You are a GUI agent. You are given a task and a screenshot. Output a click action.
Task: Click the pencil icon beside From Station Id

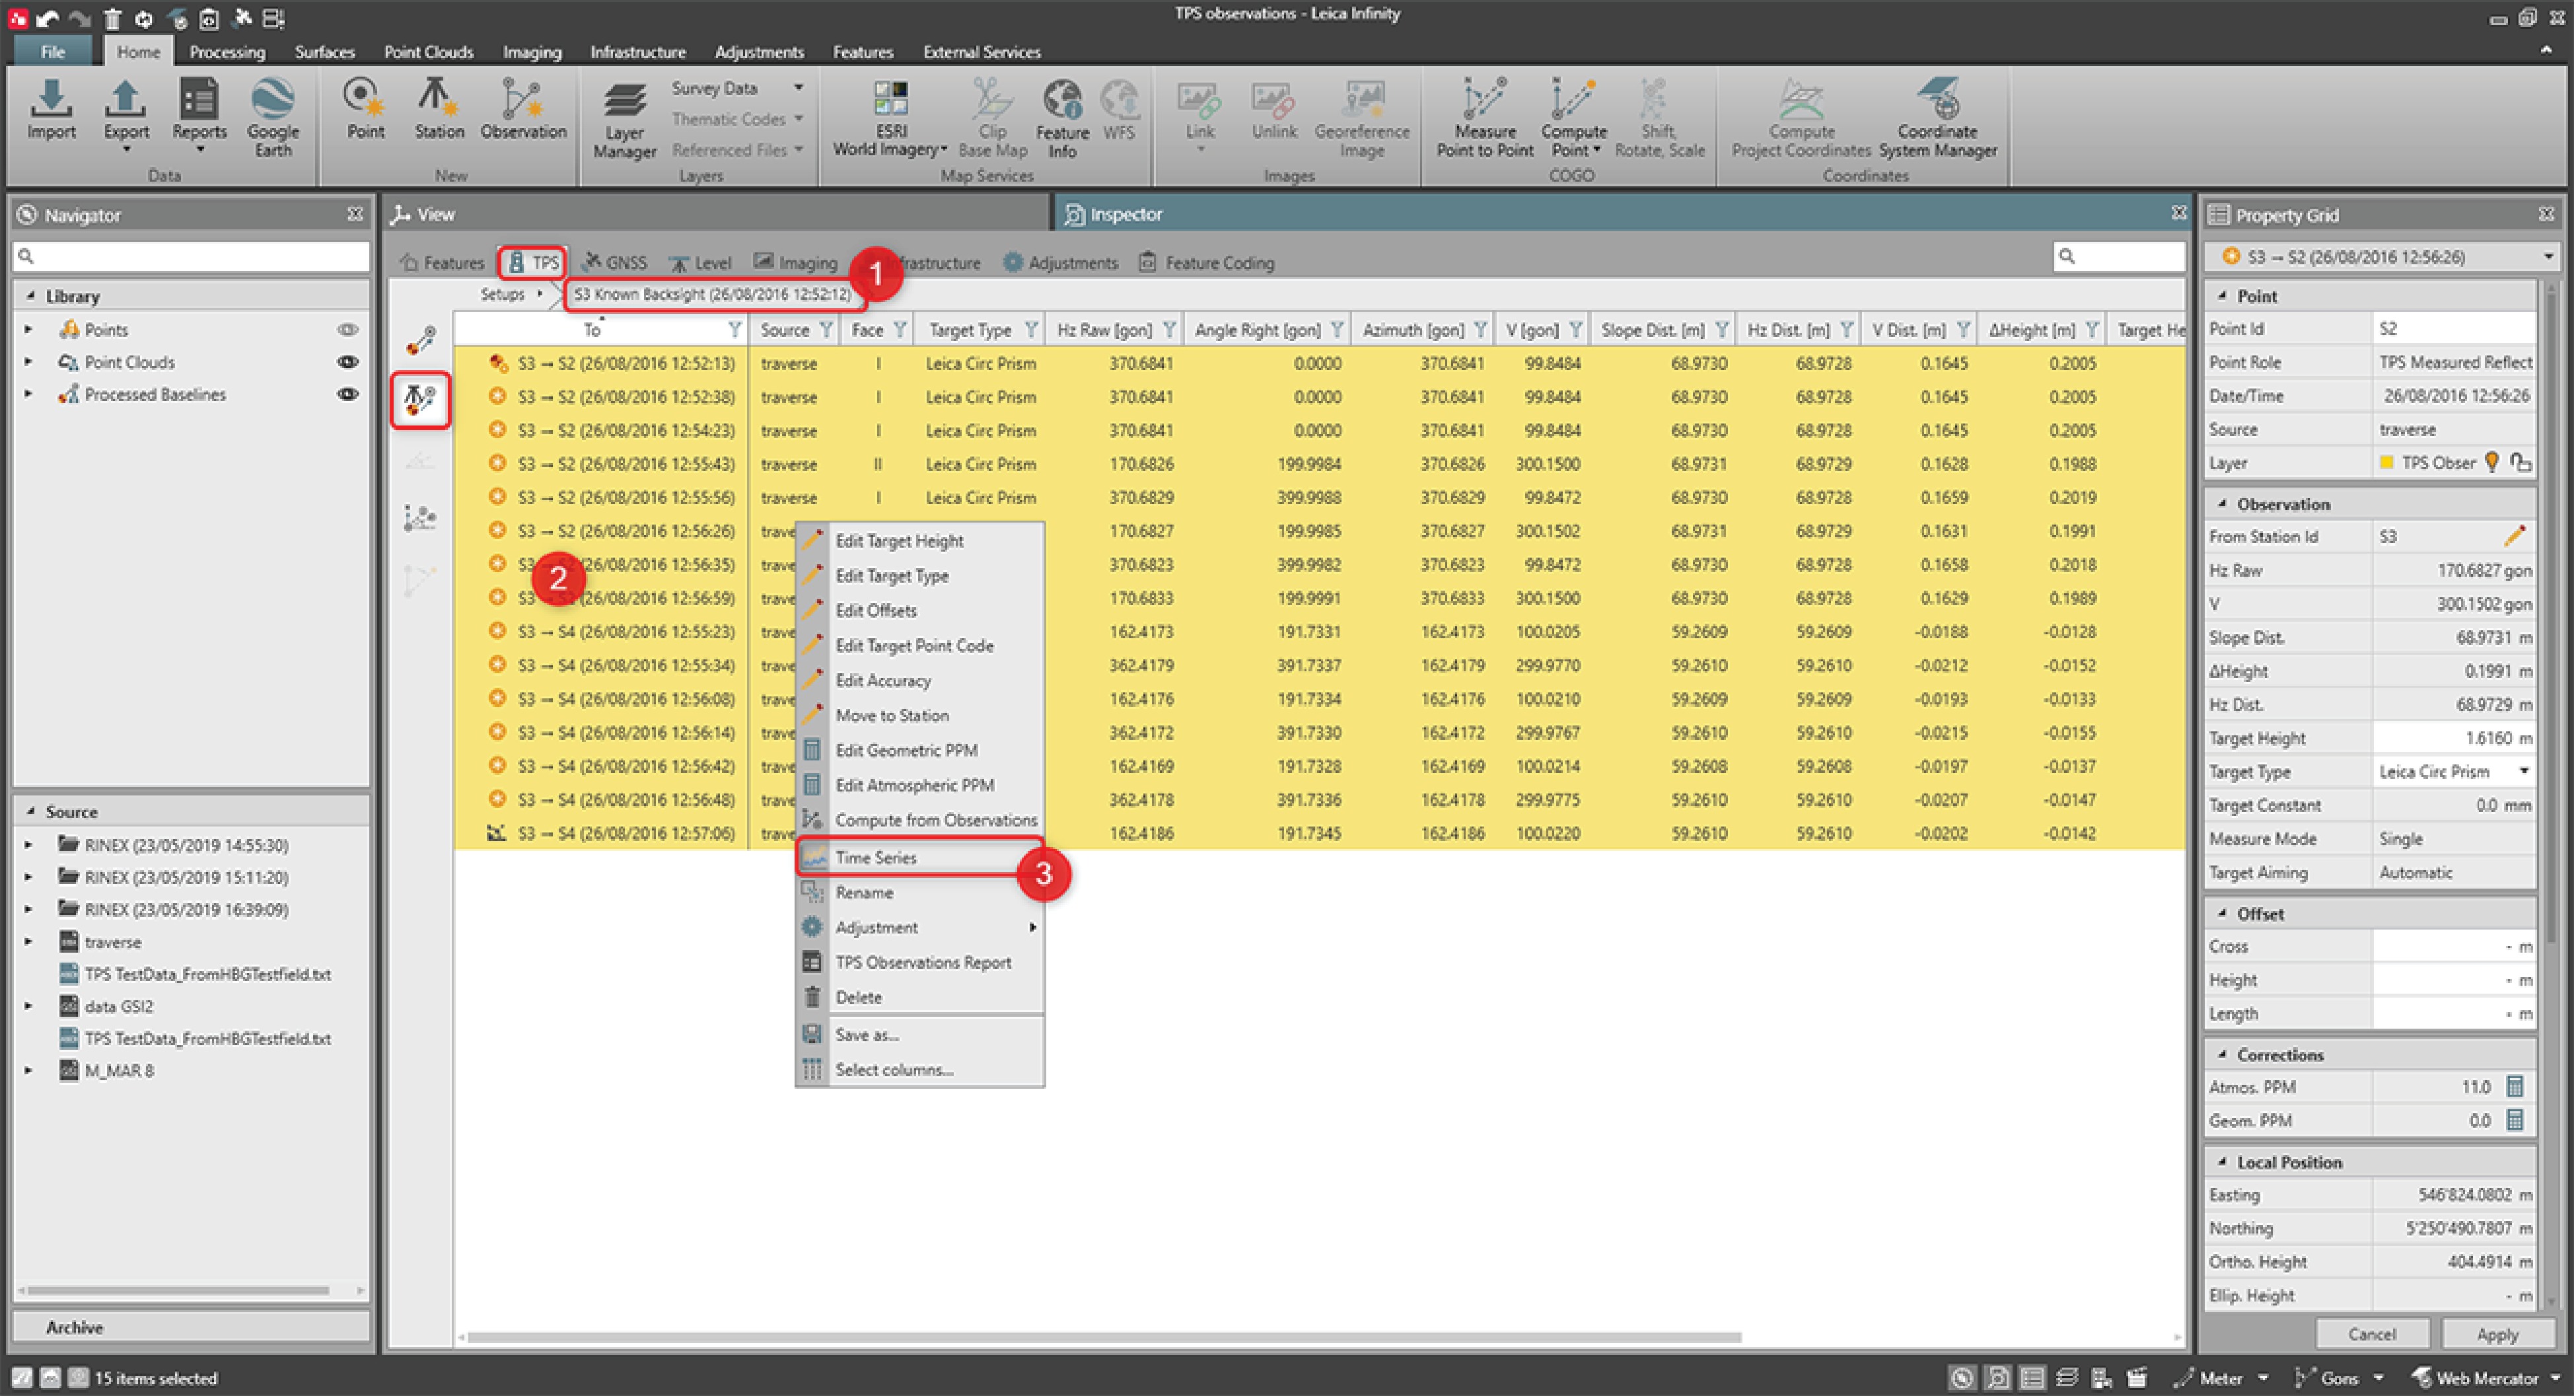tap(2514, 536)
